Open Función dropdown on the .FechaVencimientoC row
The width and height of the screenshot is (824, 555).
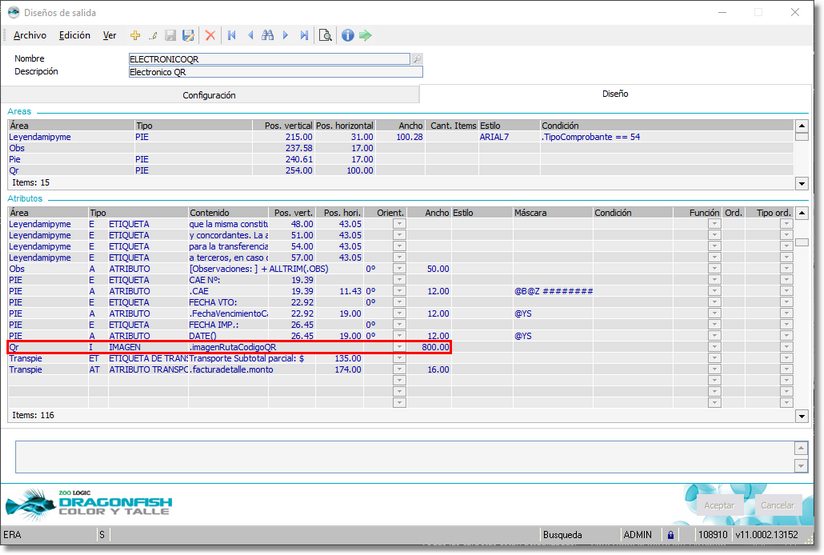point(714,313)
